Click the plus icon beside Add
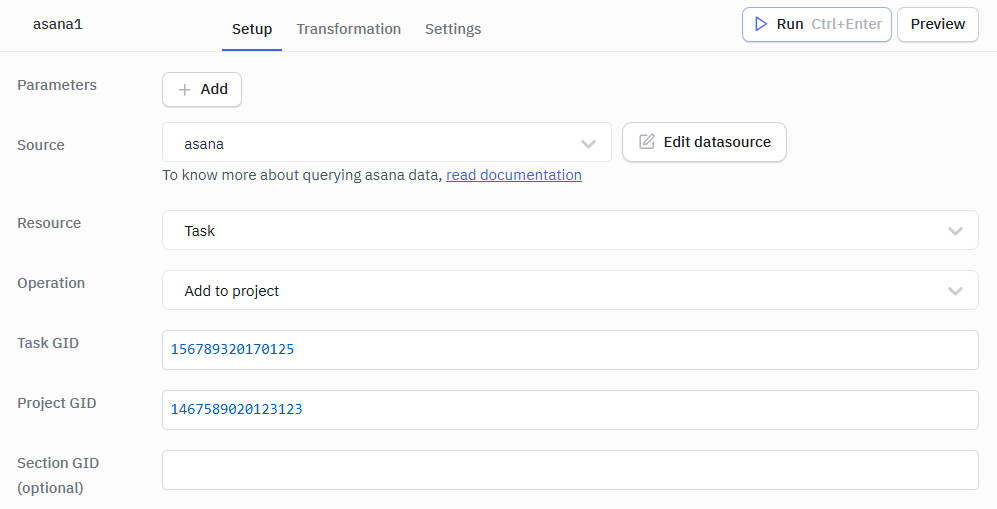Viewport: 997px width, 509px height. click(184, 90)
